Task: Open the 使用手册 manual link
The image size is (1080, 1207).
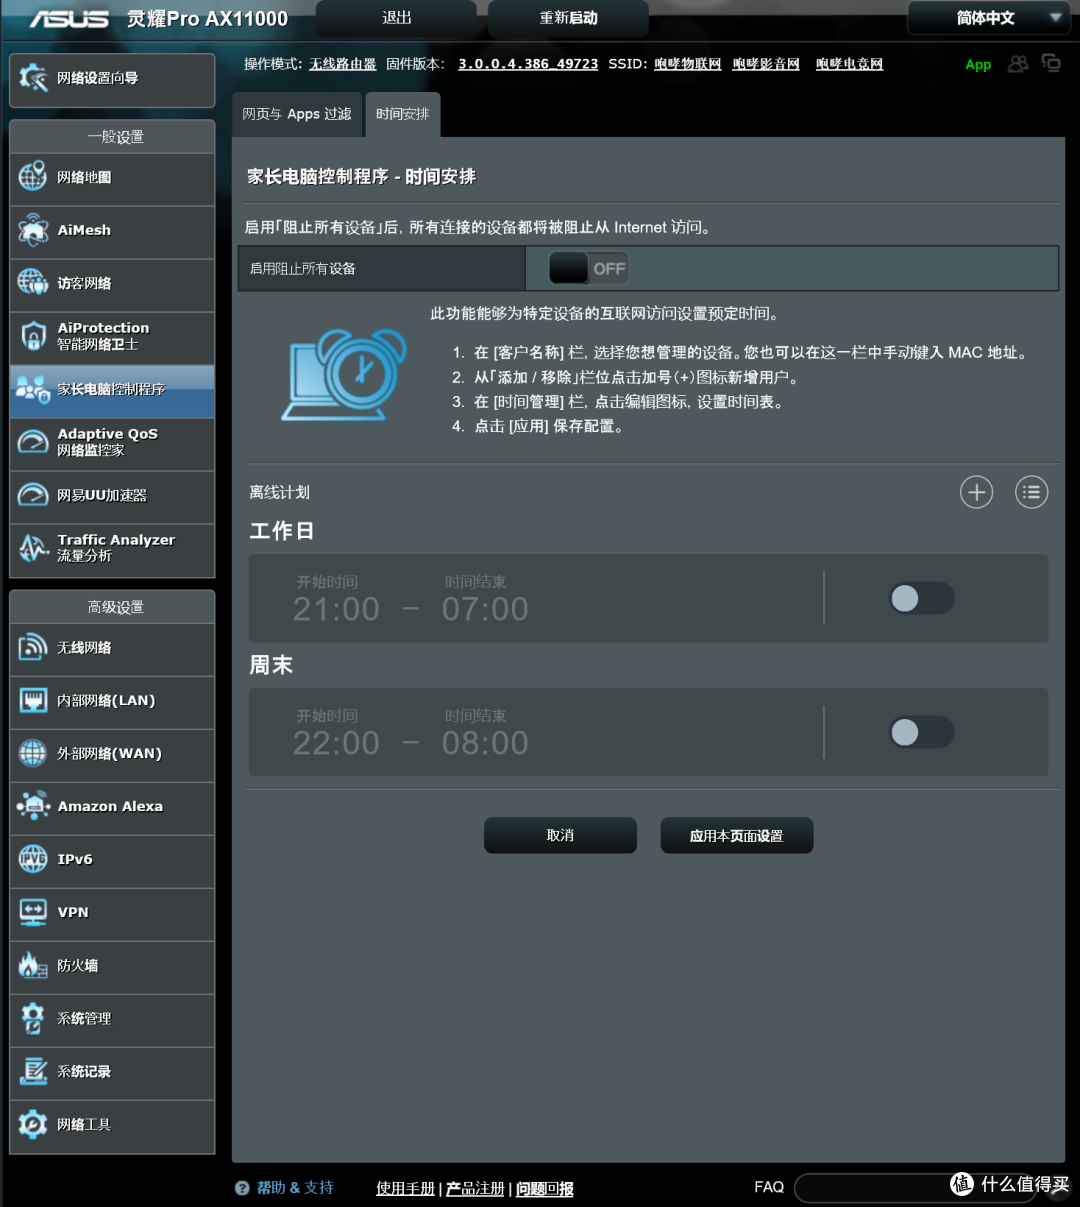Action: pos(405,1188)
